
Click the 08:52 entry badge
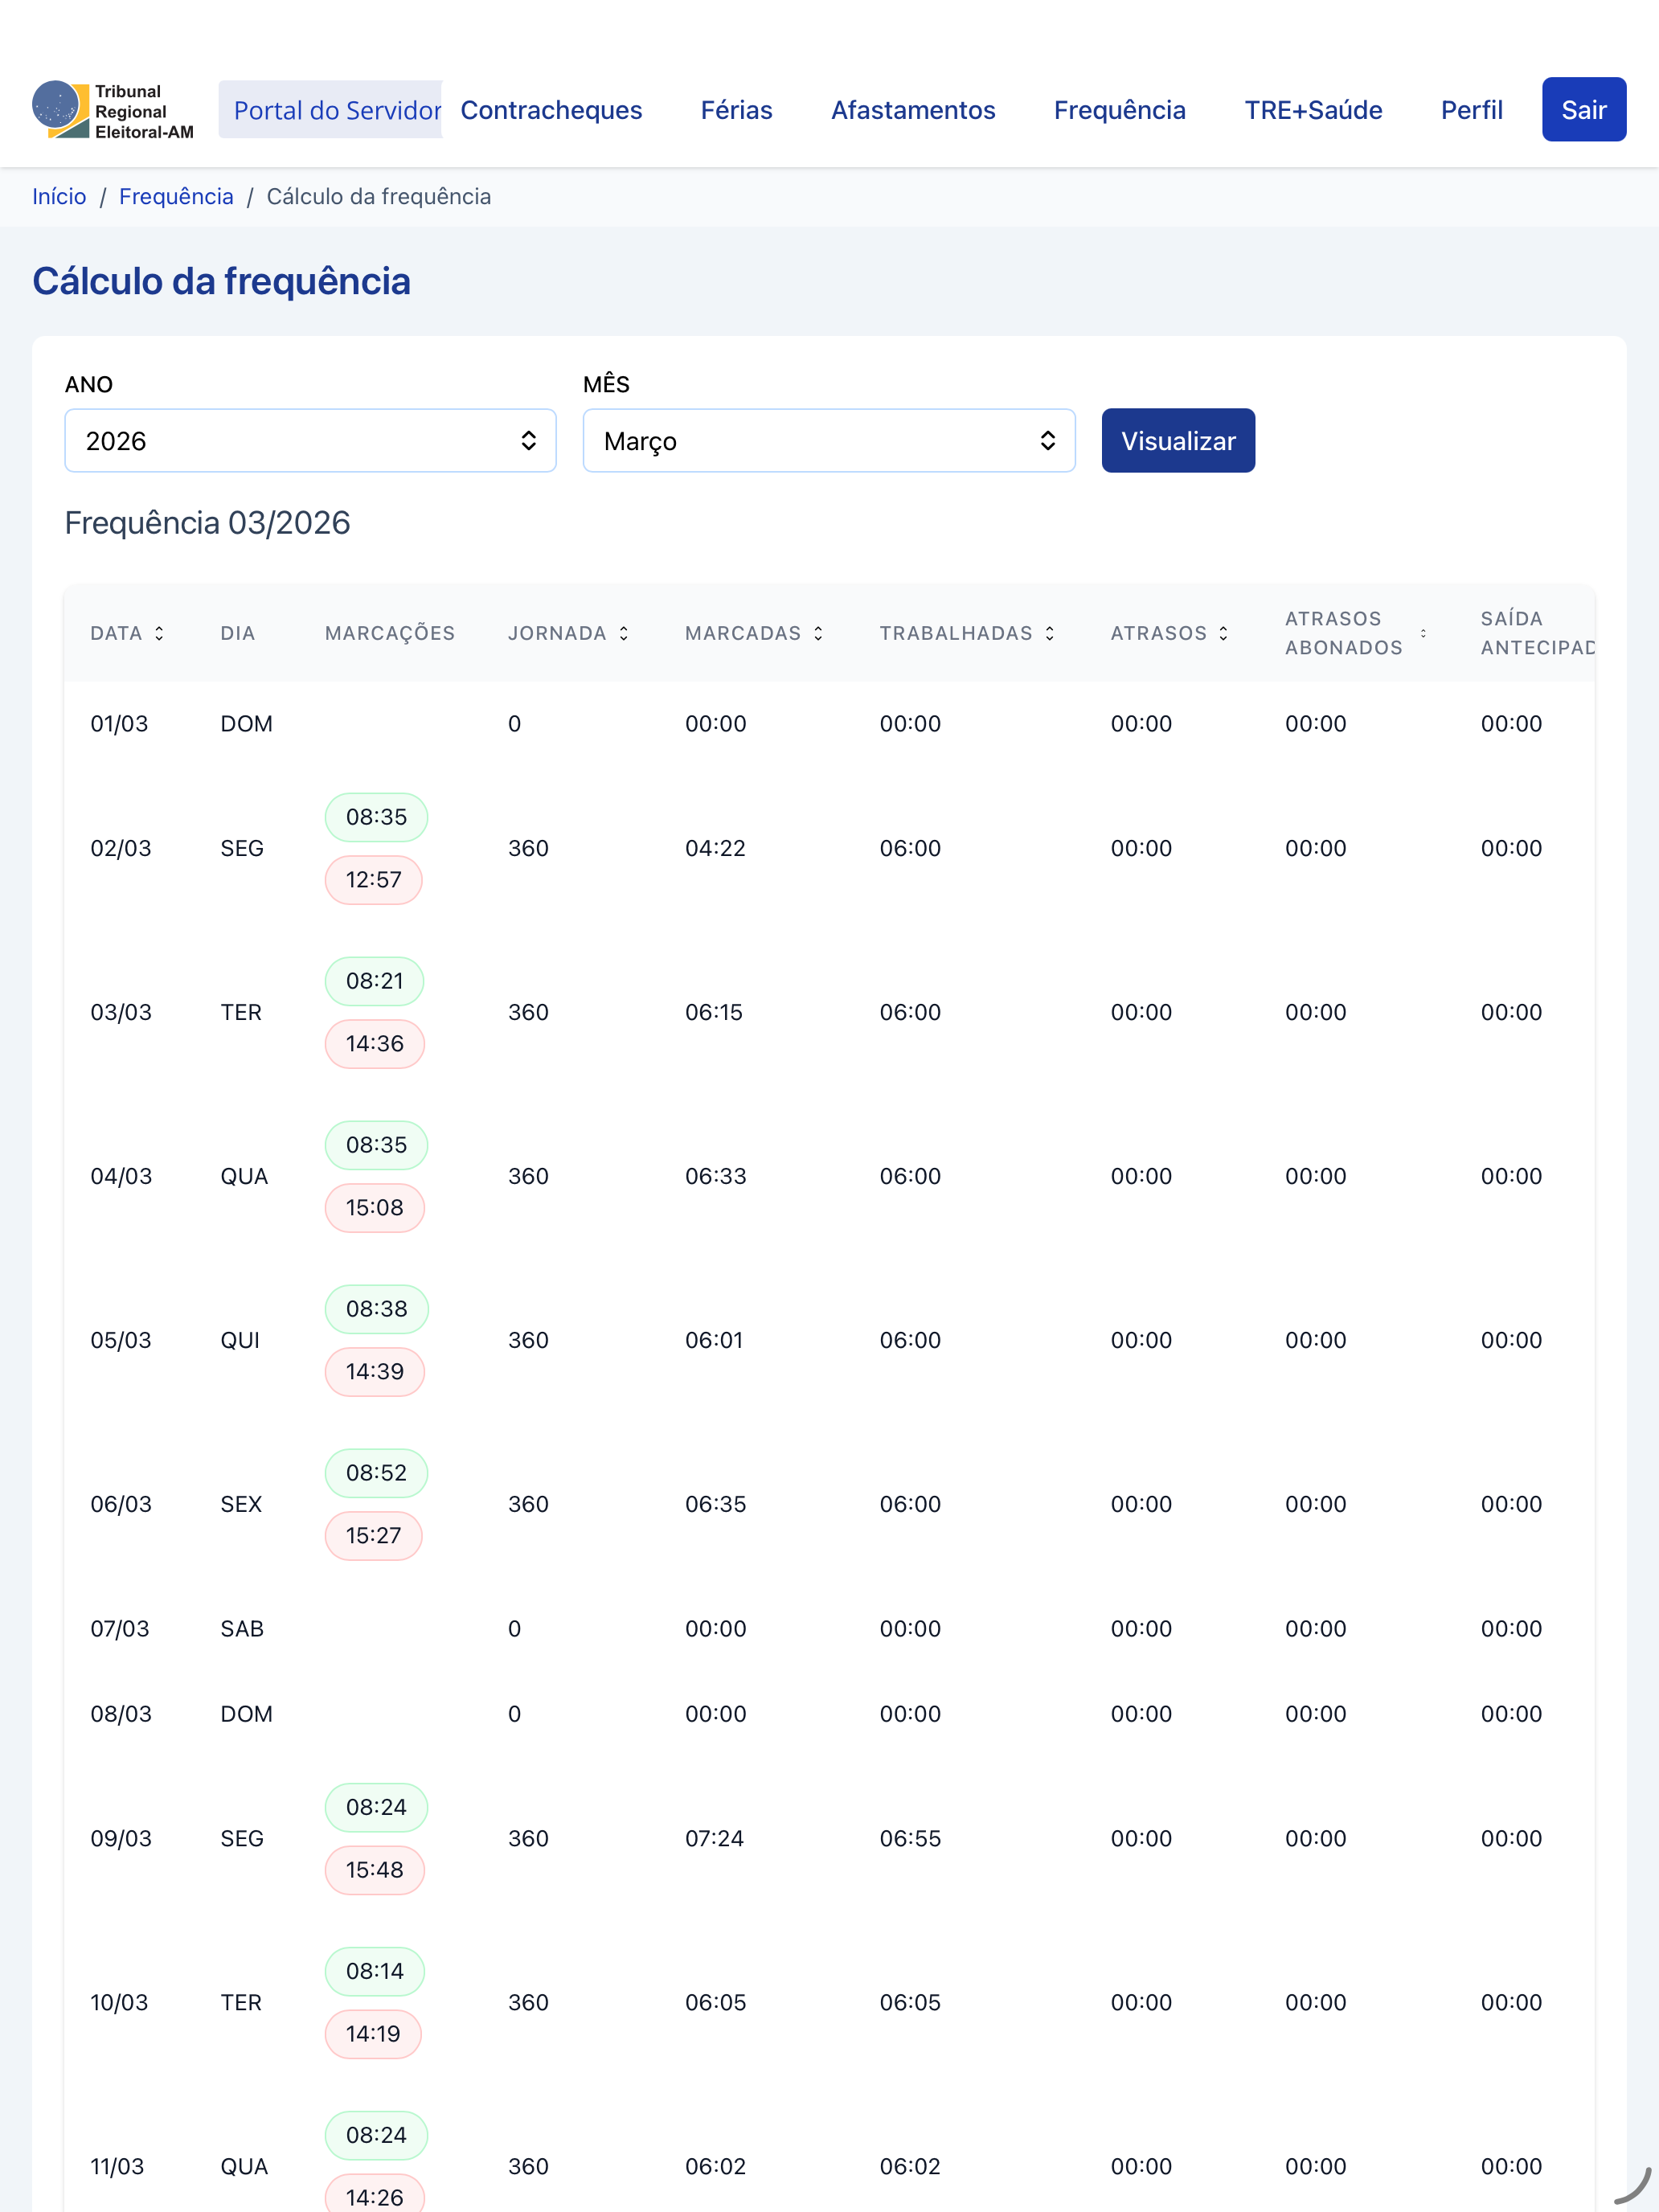click(x=376, y=1473)
